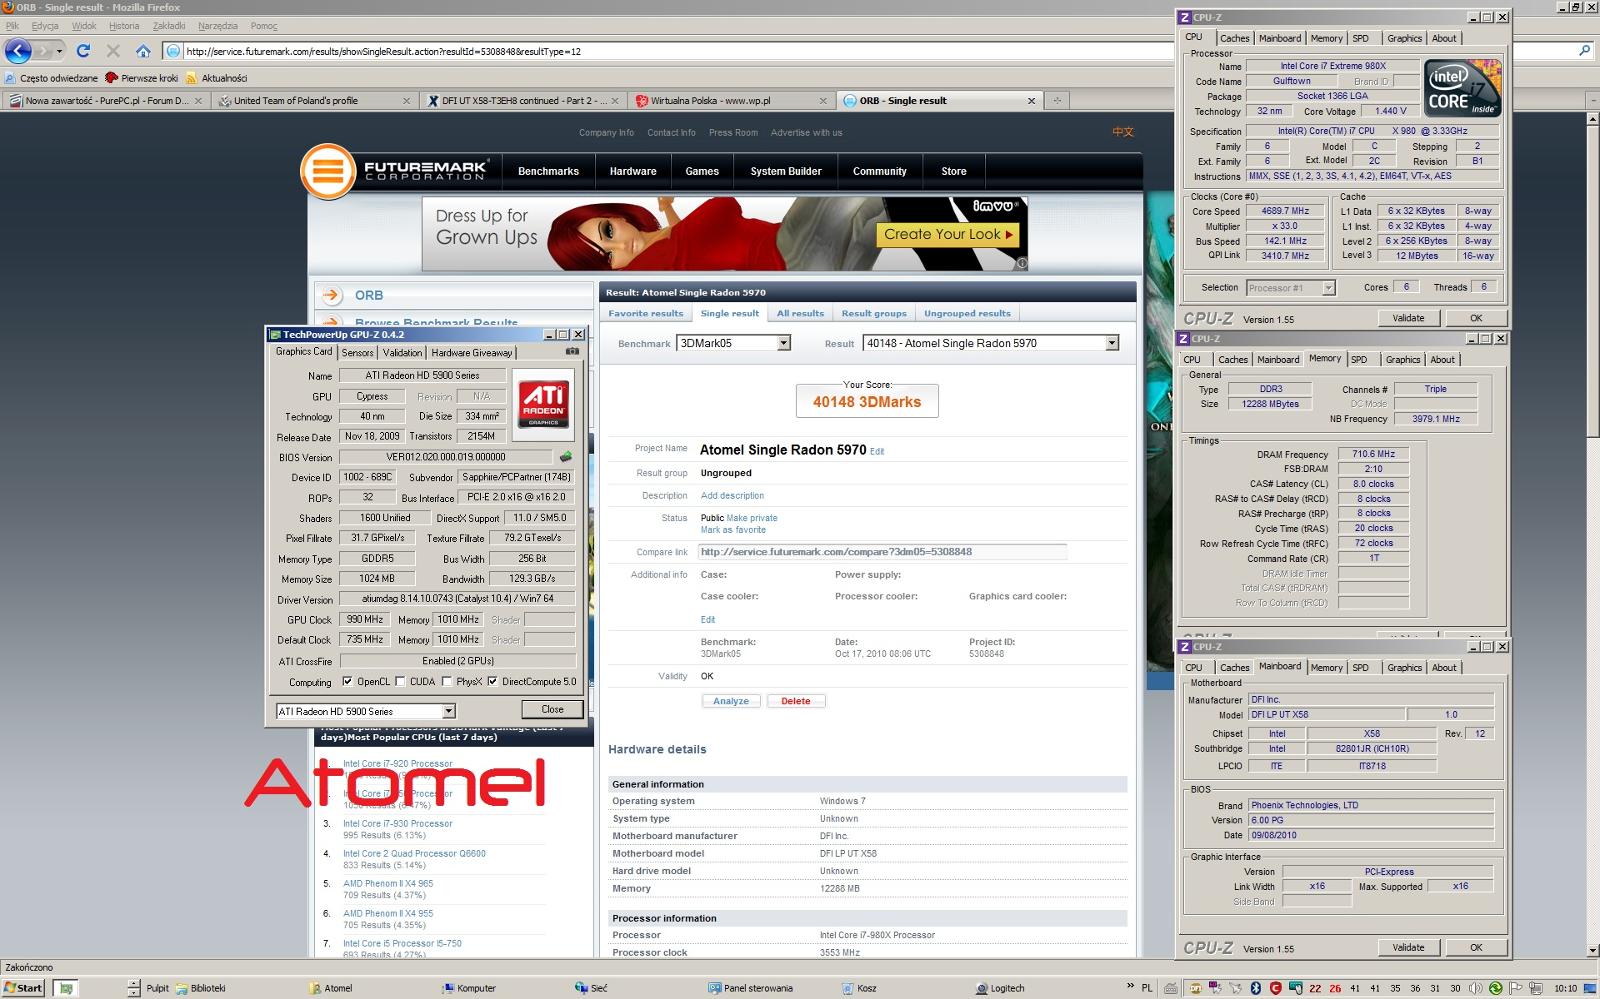This screenshot has width=1600, height=999.
Task: Click the Delete result button
Action: tap(796, 701)
